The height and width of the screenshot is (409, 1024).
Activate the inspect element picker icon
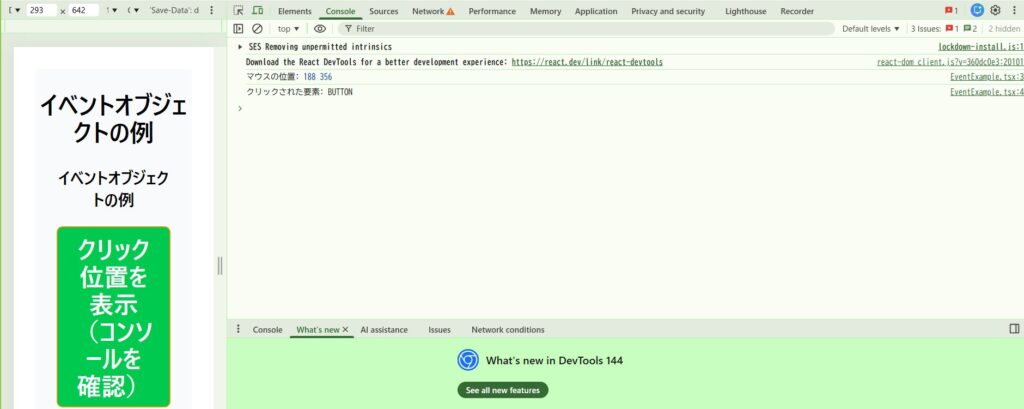(x=238, y=10)
